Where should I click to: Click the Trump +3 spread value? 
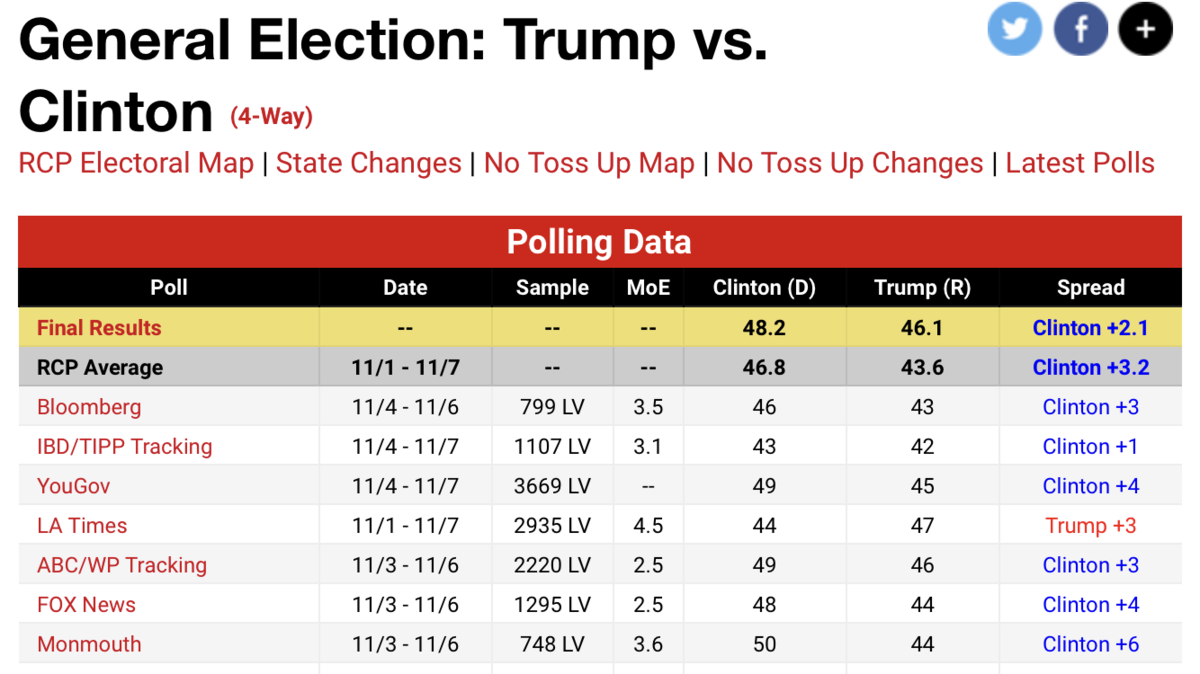[x=1090, y=525]
